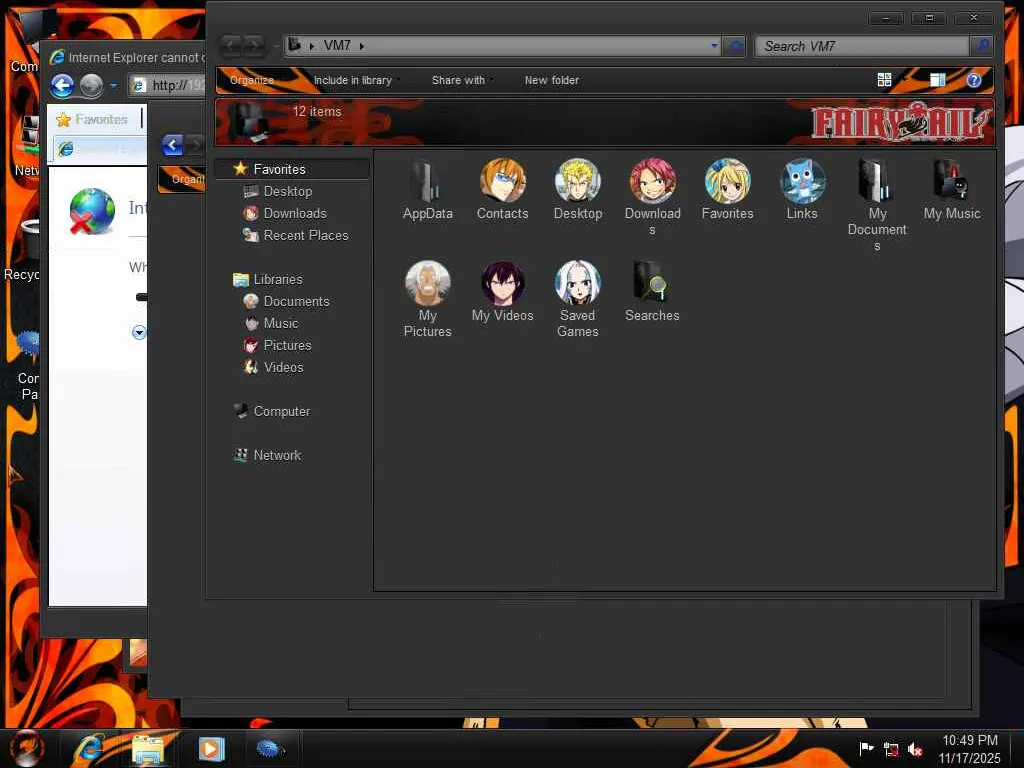This screenshot has height=768, width=1024.
Task: Toggle the preview pane icon
Action: 937,80
